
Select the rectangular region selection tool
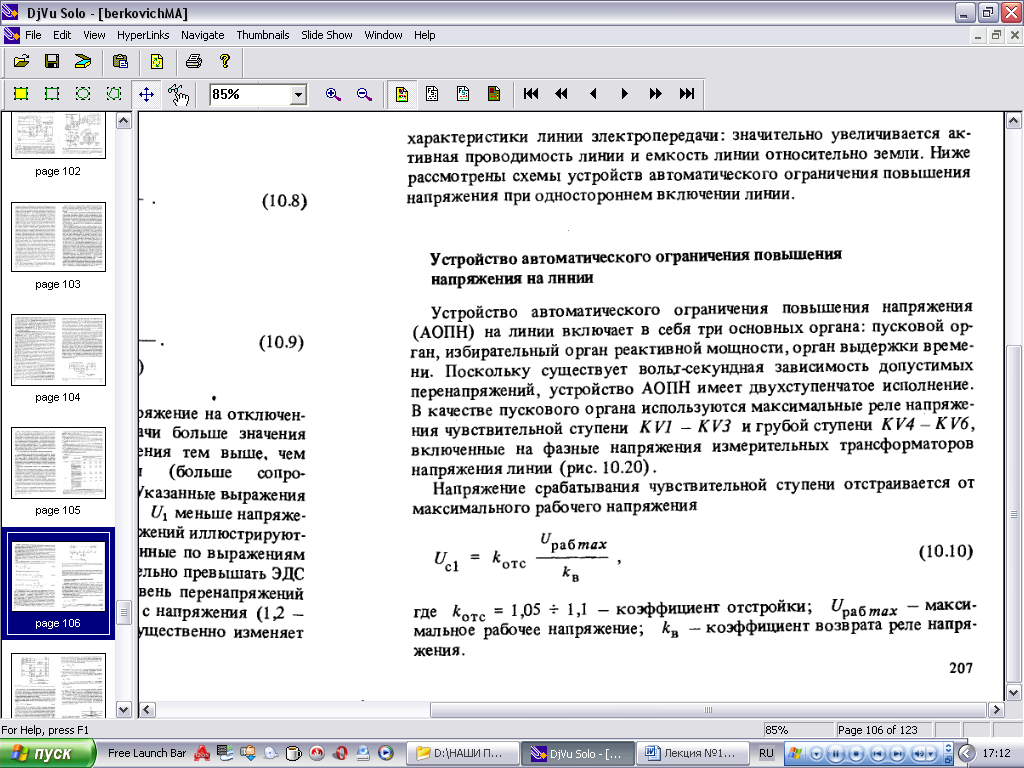pos(21,94)
